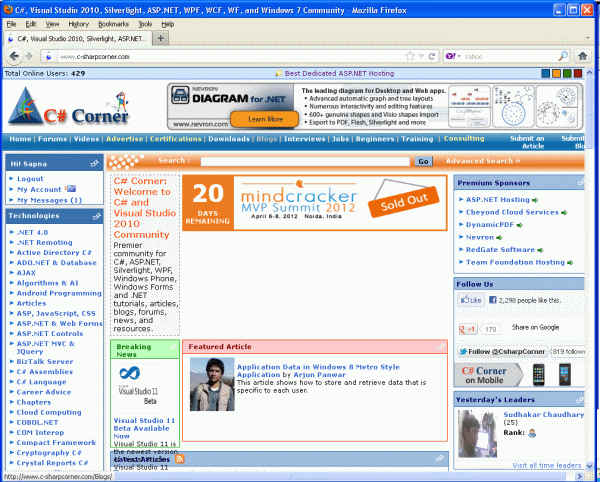600x482 pixels.
Task: Click the site search text field
Action: [x=305, y=161]
